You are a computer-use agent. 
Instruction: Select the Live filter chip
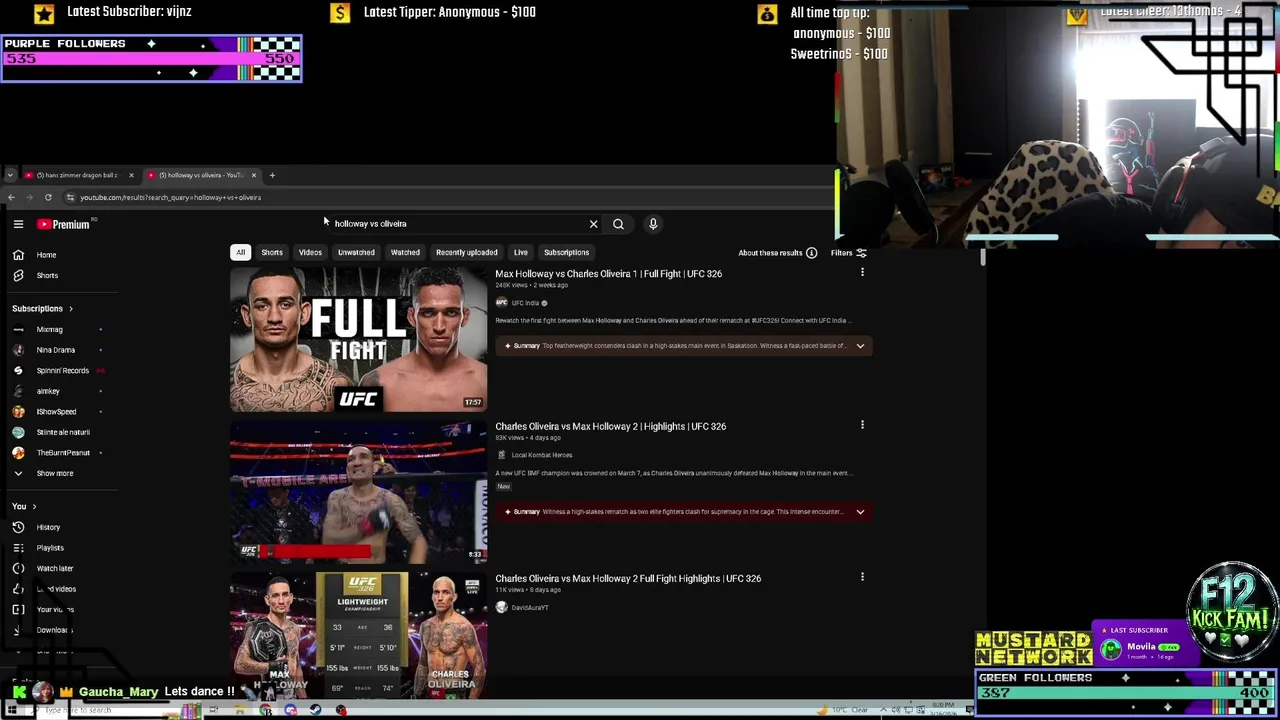point(520,253)
